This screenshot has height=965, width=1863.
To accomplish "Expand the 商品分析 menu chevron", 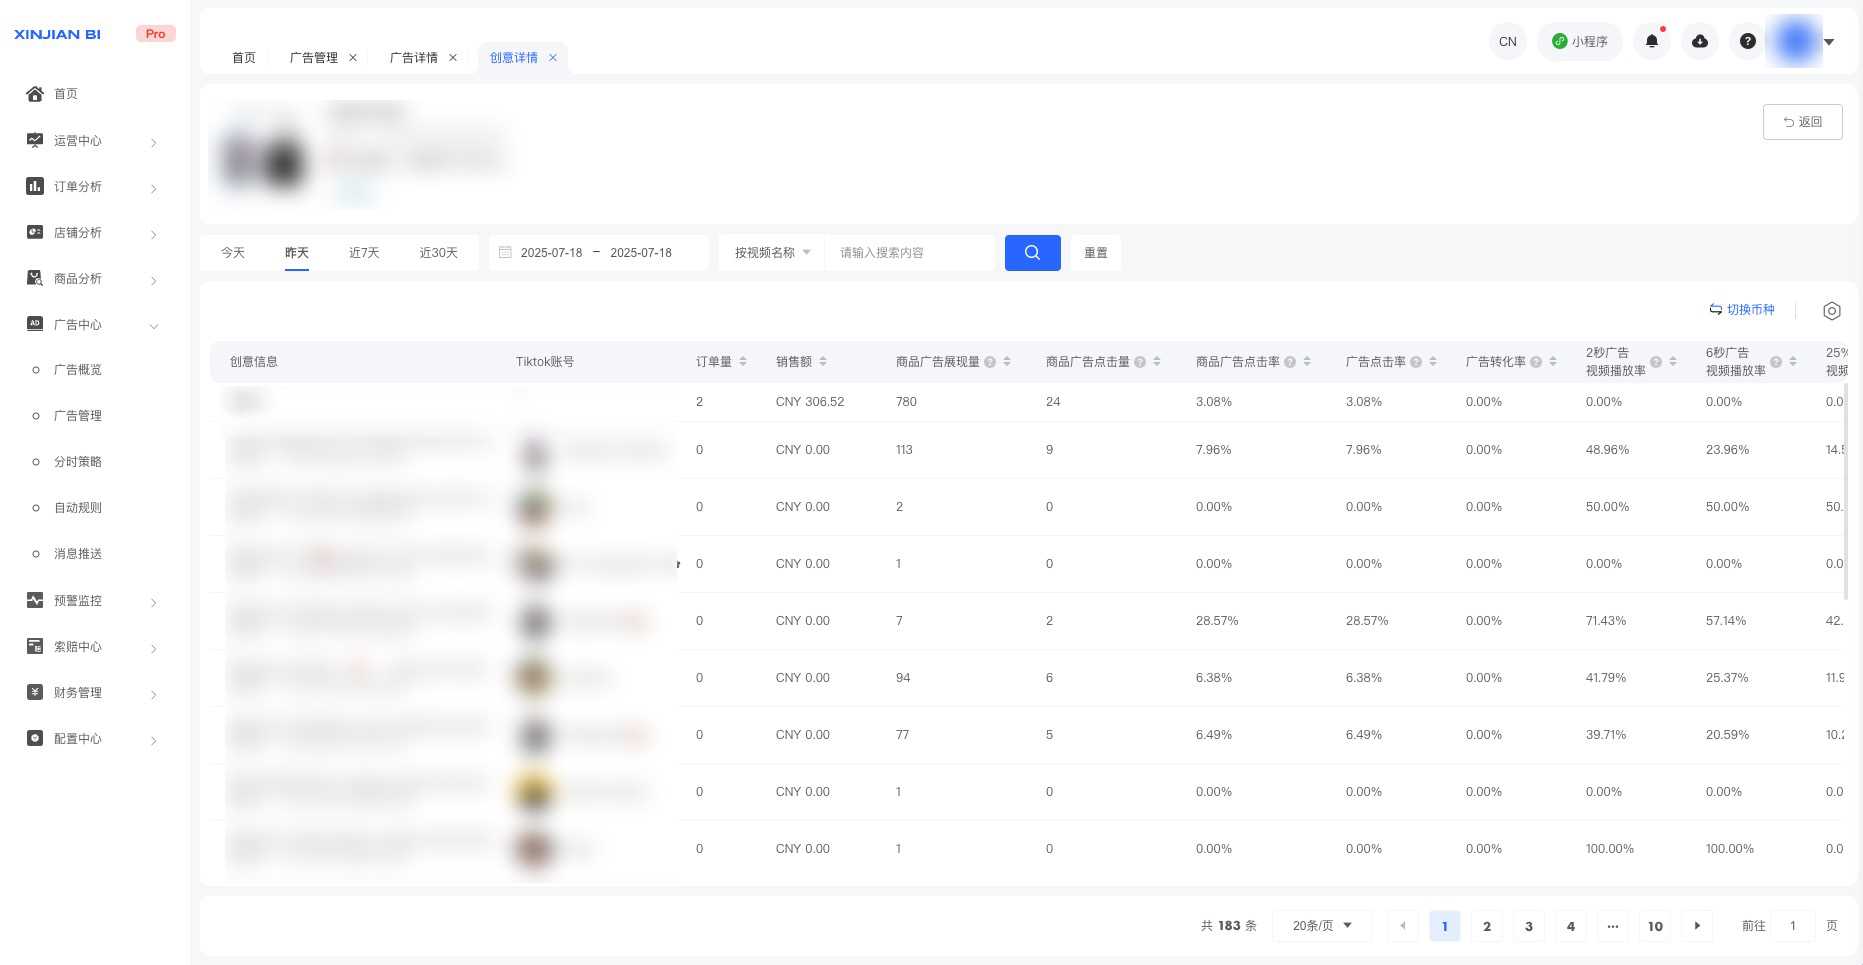I will point(154,281).
